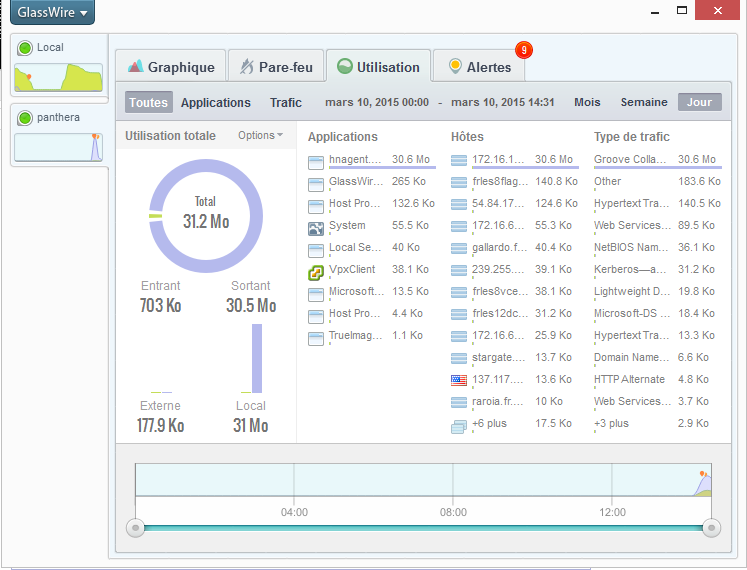Open the Options dropdown
This screenshot has height=570, width=747.
(260, 135)
